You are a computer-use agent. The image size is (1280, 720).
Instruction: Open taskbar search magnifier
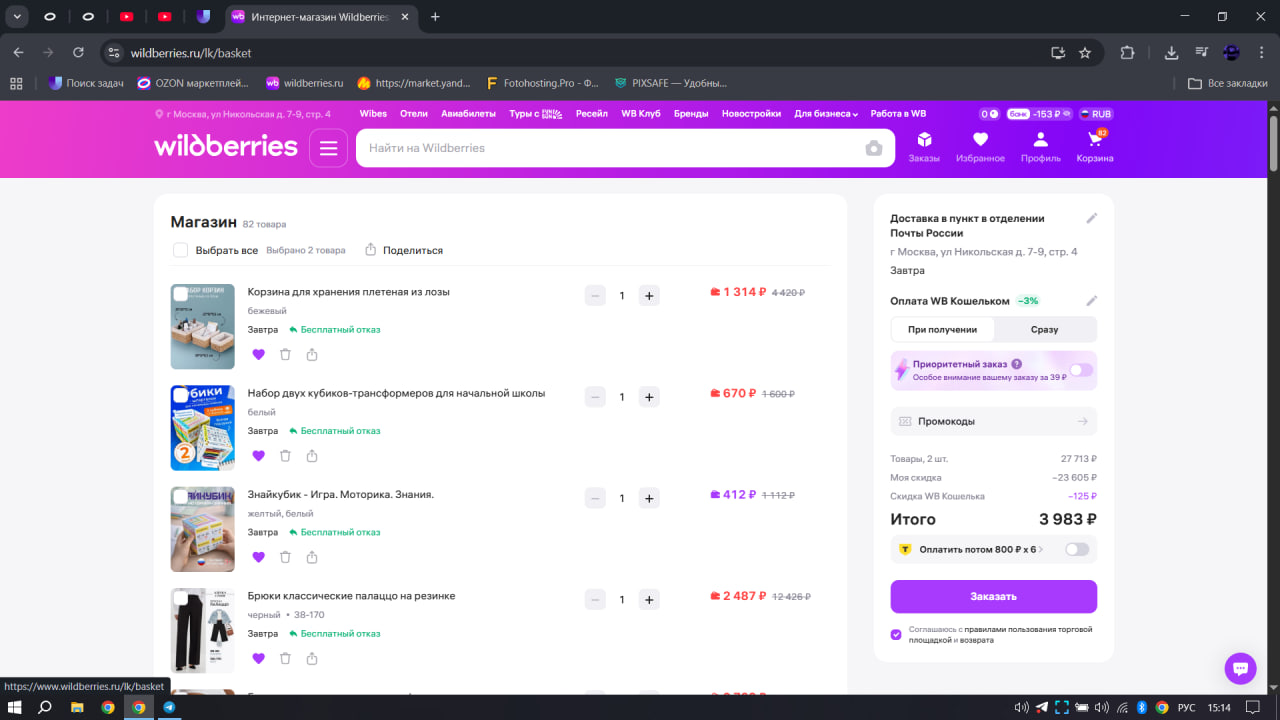[45, 707]
